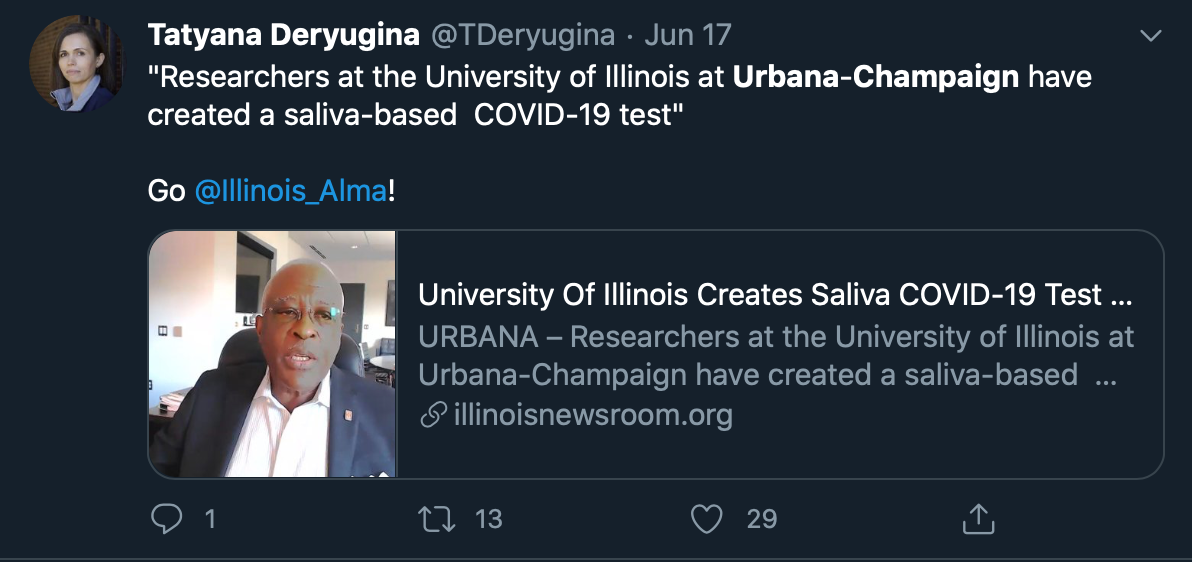Click the quoted tweet text about saliva-based test

tap(620, 96)
